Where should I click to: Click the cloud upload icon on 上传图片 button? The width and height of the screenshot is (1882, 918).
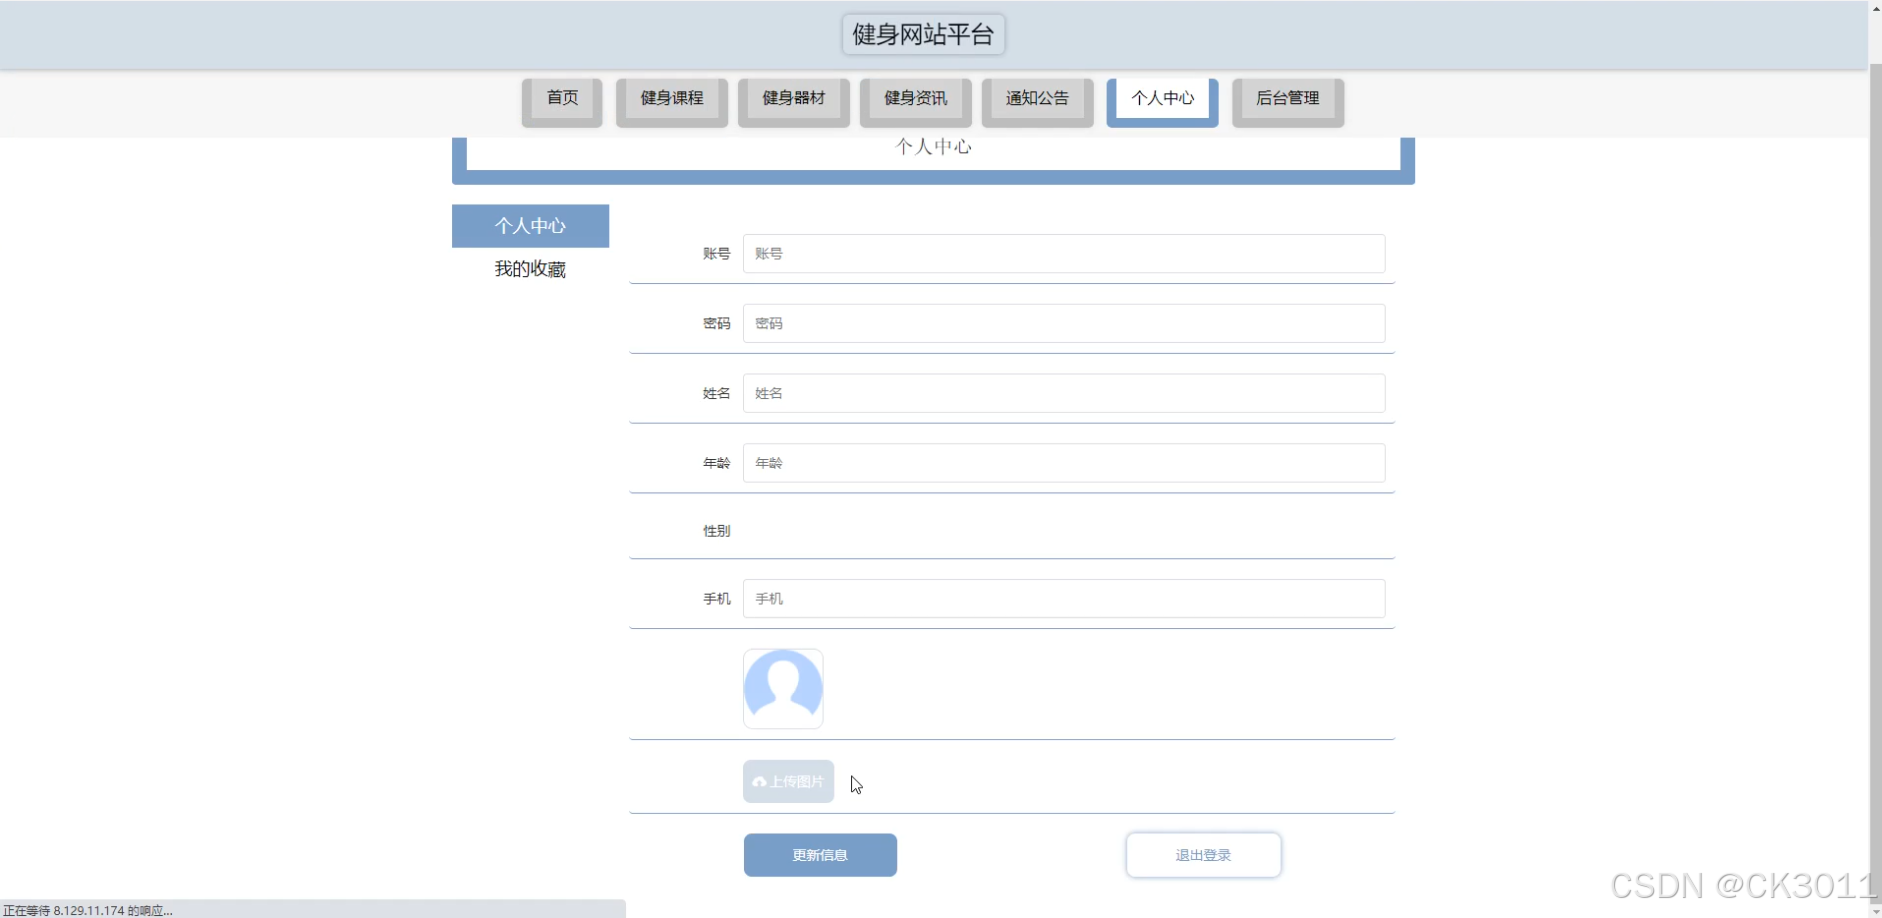coord(763,781)
